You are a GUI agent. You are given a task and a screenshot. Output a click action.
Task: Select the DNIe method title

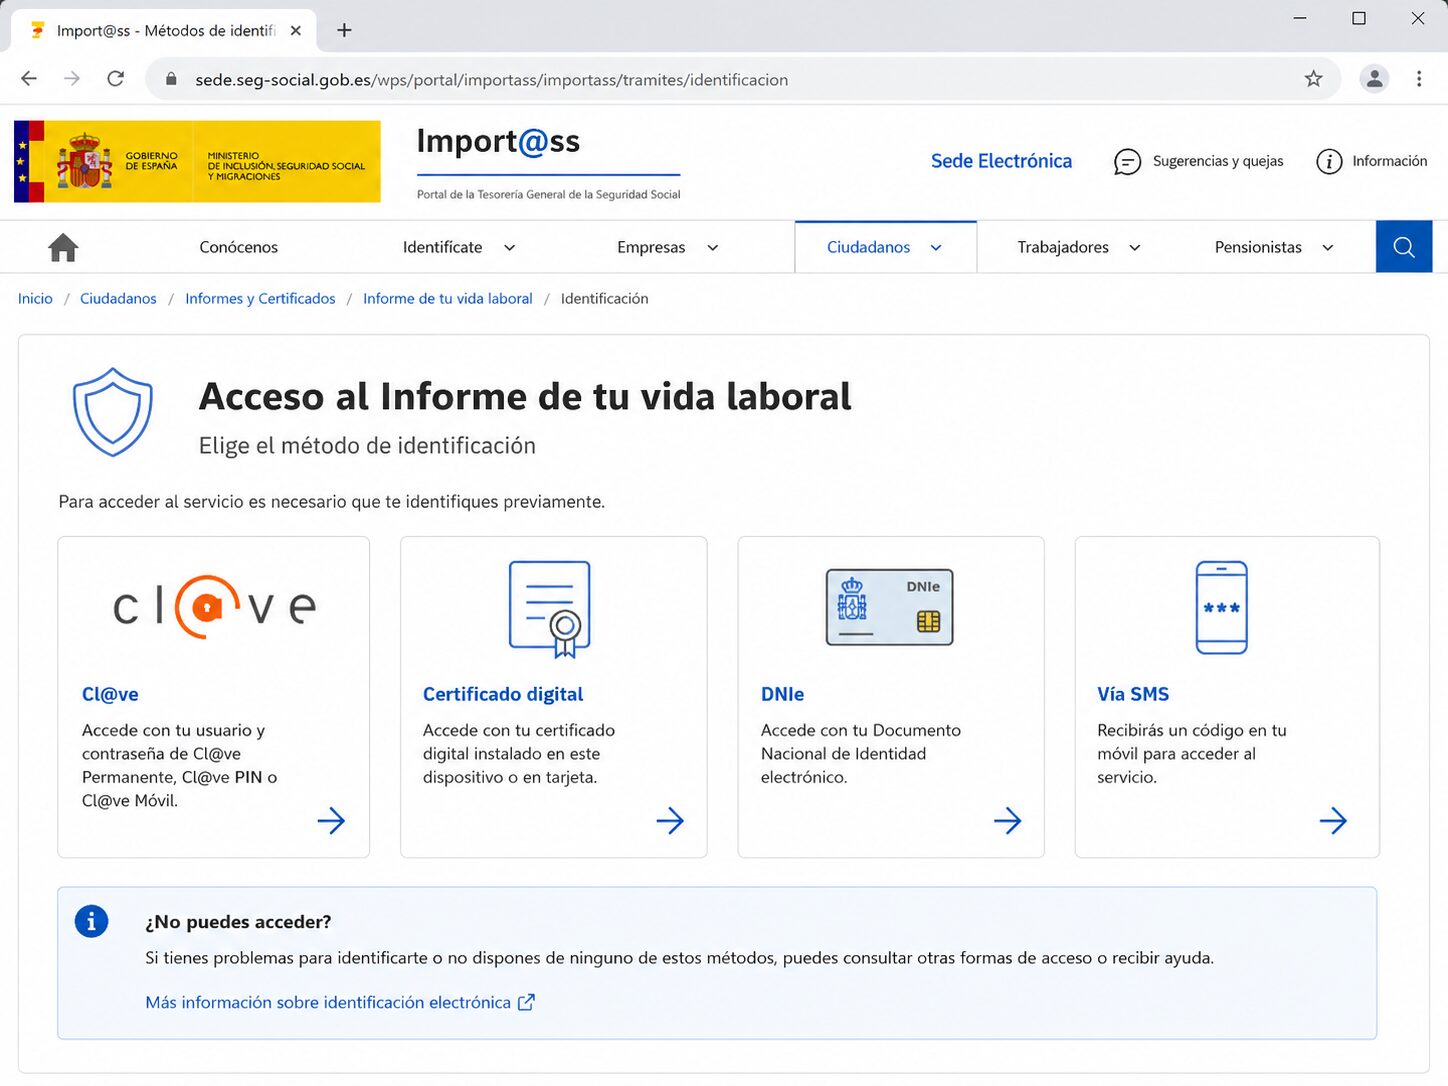782,694
